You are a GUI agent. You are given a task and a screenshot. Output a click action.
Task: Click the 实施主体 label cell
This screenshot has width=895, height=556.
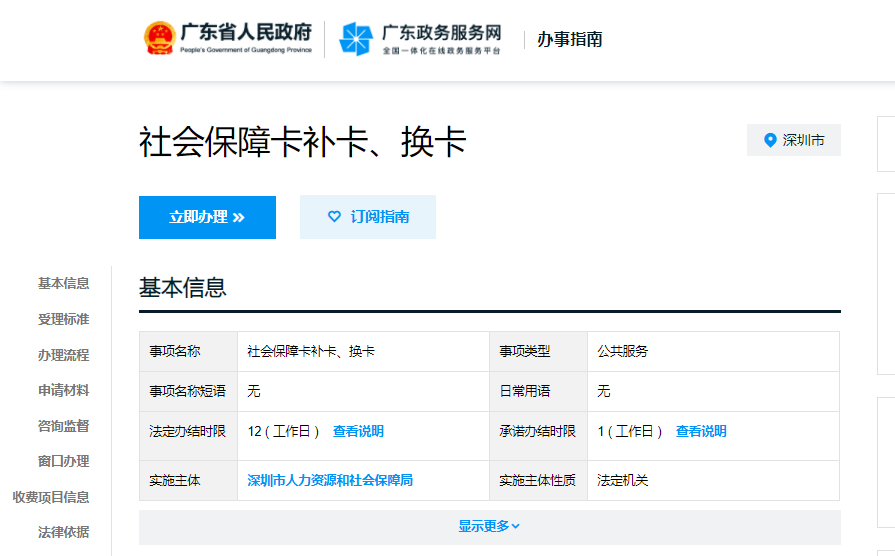coord(188,481)
